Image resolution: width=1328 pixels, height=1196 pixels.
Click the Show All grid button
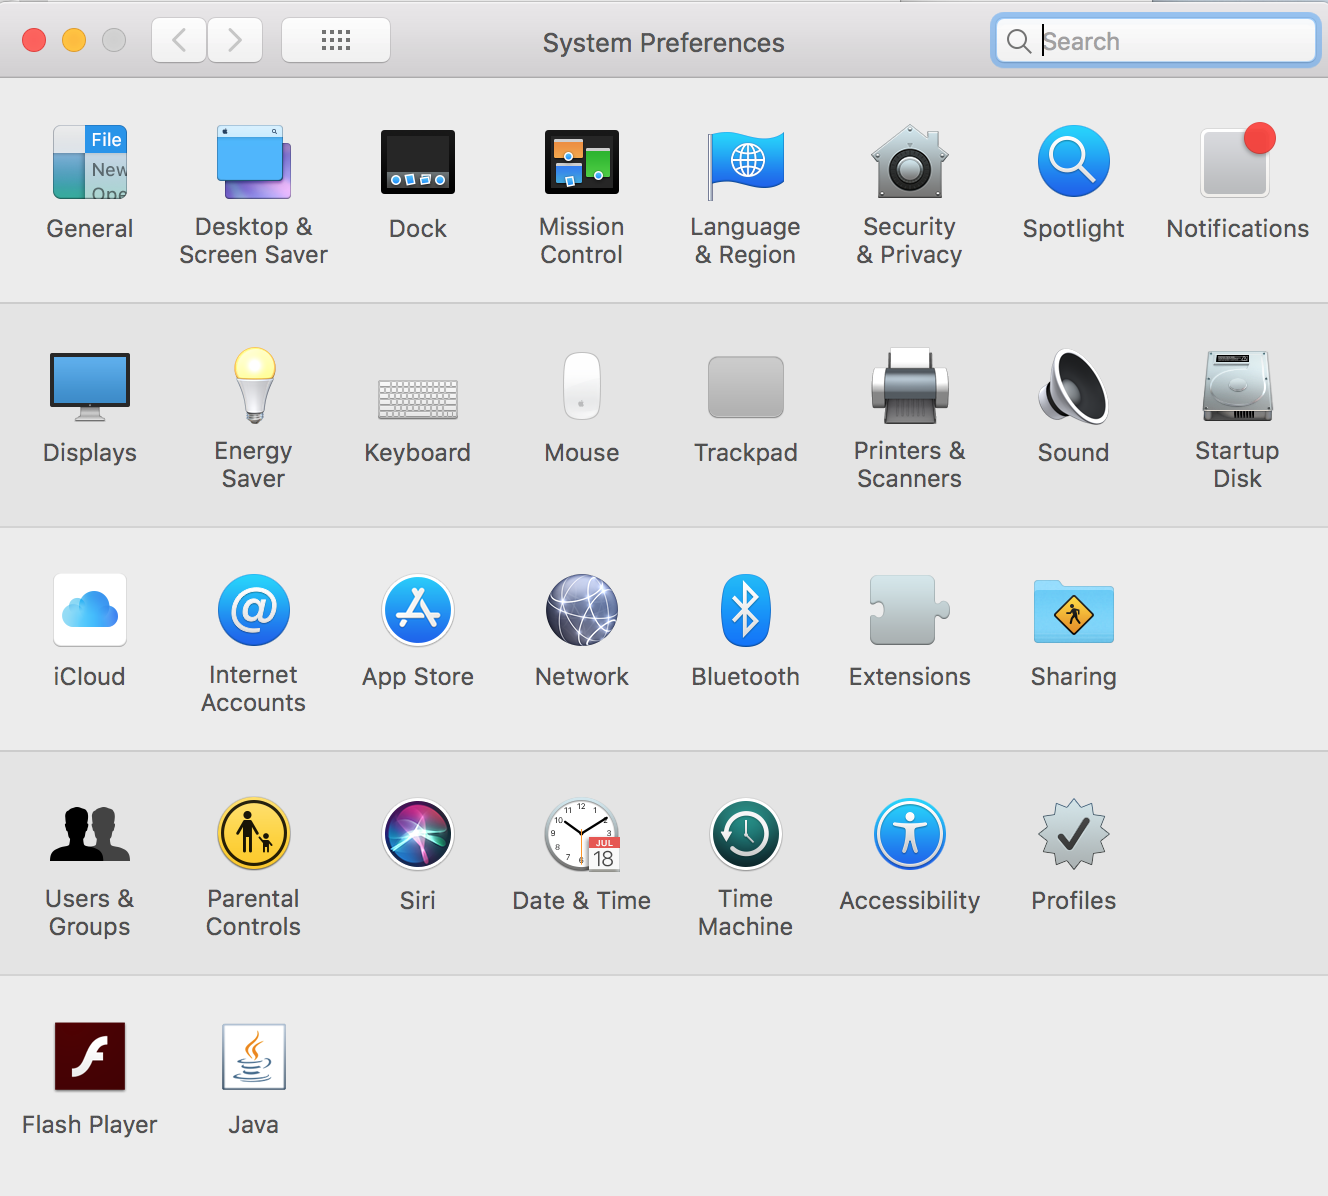click(x=336, y=41)
